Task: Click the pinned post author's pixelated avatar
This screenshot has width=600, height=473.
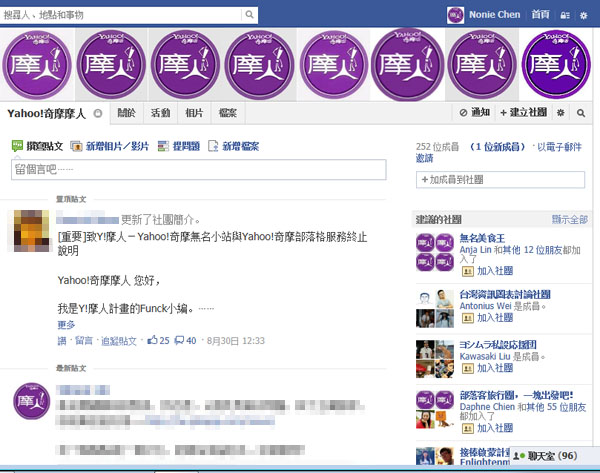Action: point(31,231)
